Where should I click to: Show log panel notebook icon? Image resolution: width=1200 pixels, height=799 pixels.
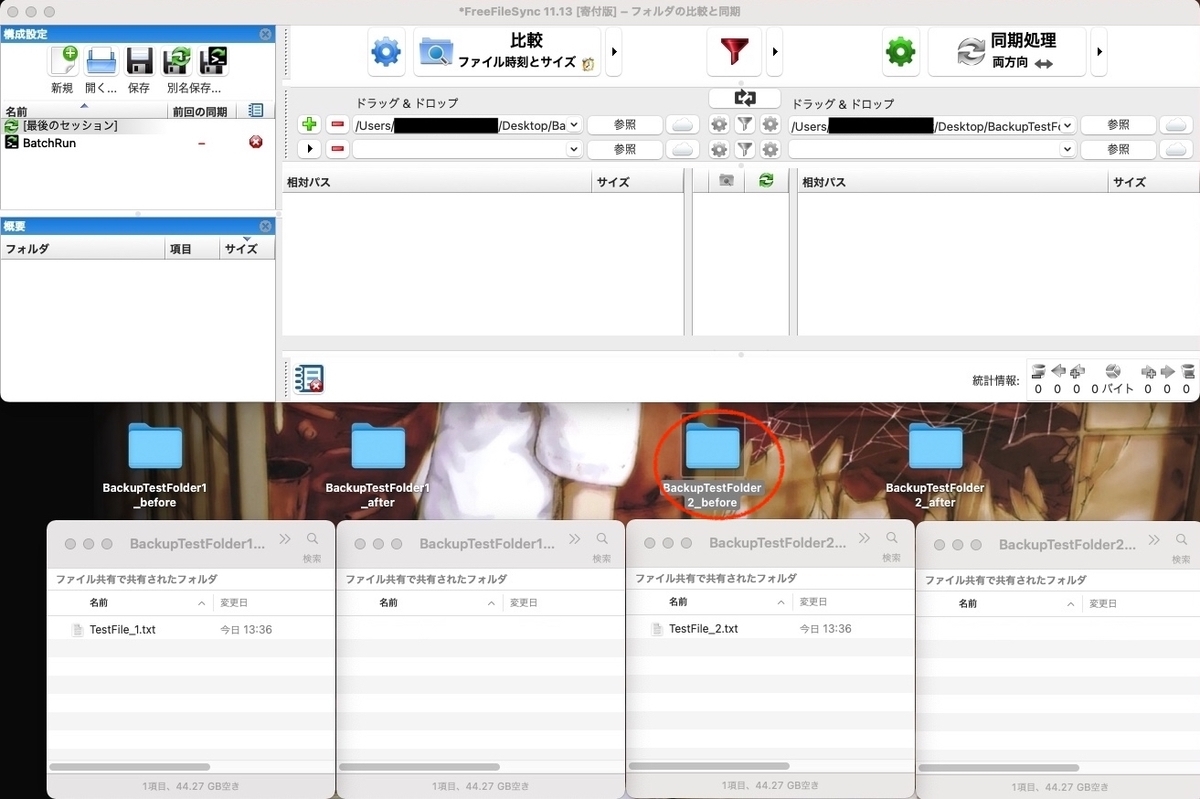click(x=309, y=378)
